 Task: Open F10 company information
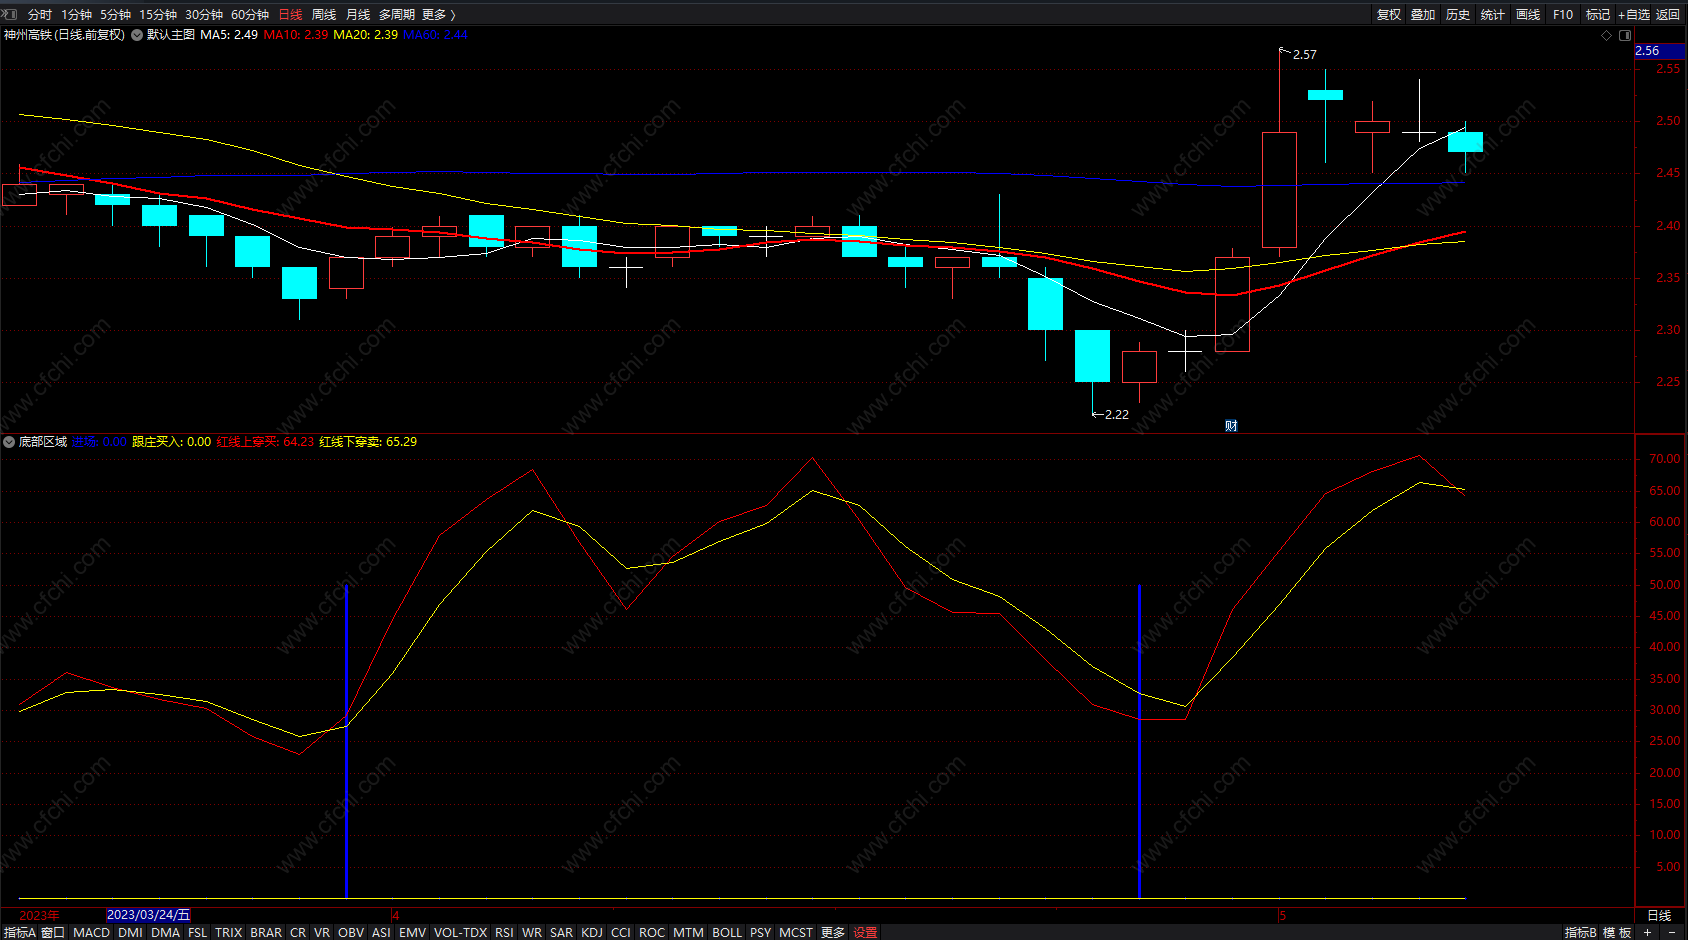[x=1563, y=14]
